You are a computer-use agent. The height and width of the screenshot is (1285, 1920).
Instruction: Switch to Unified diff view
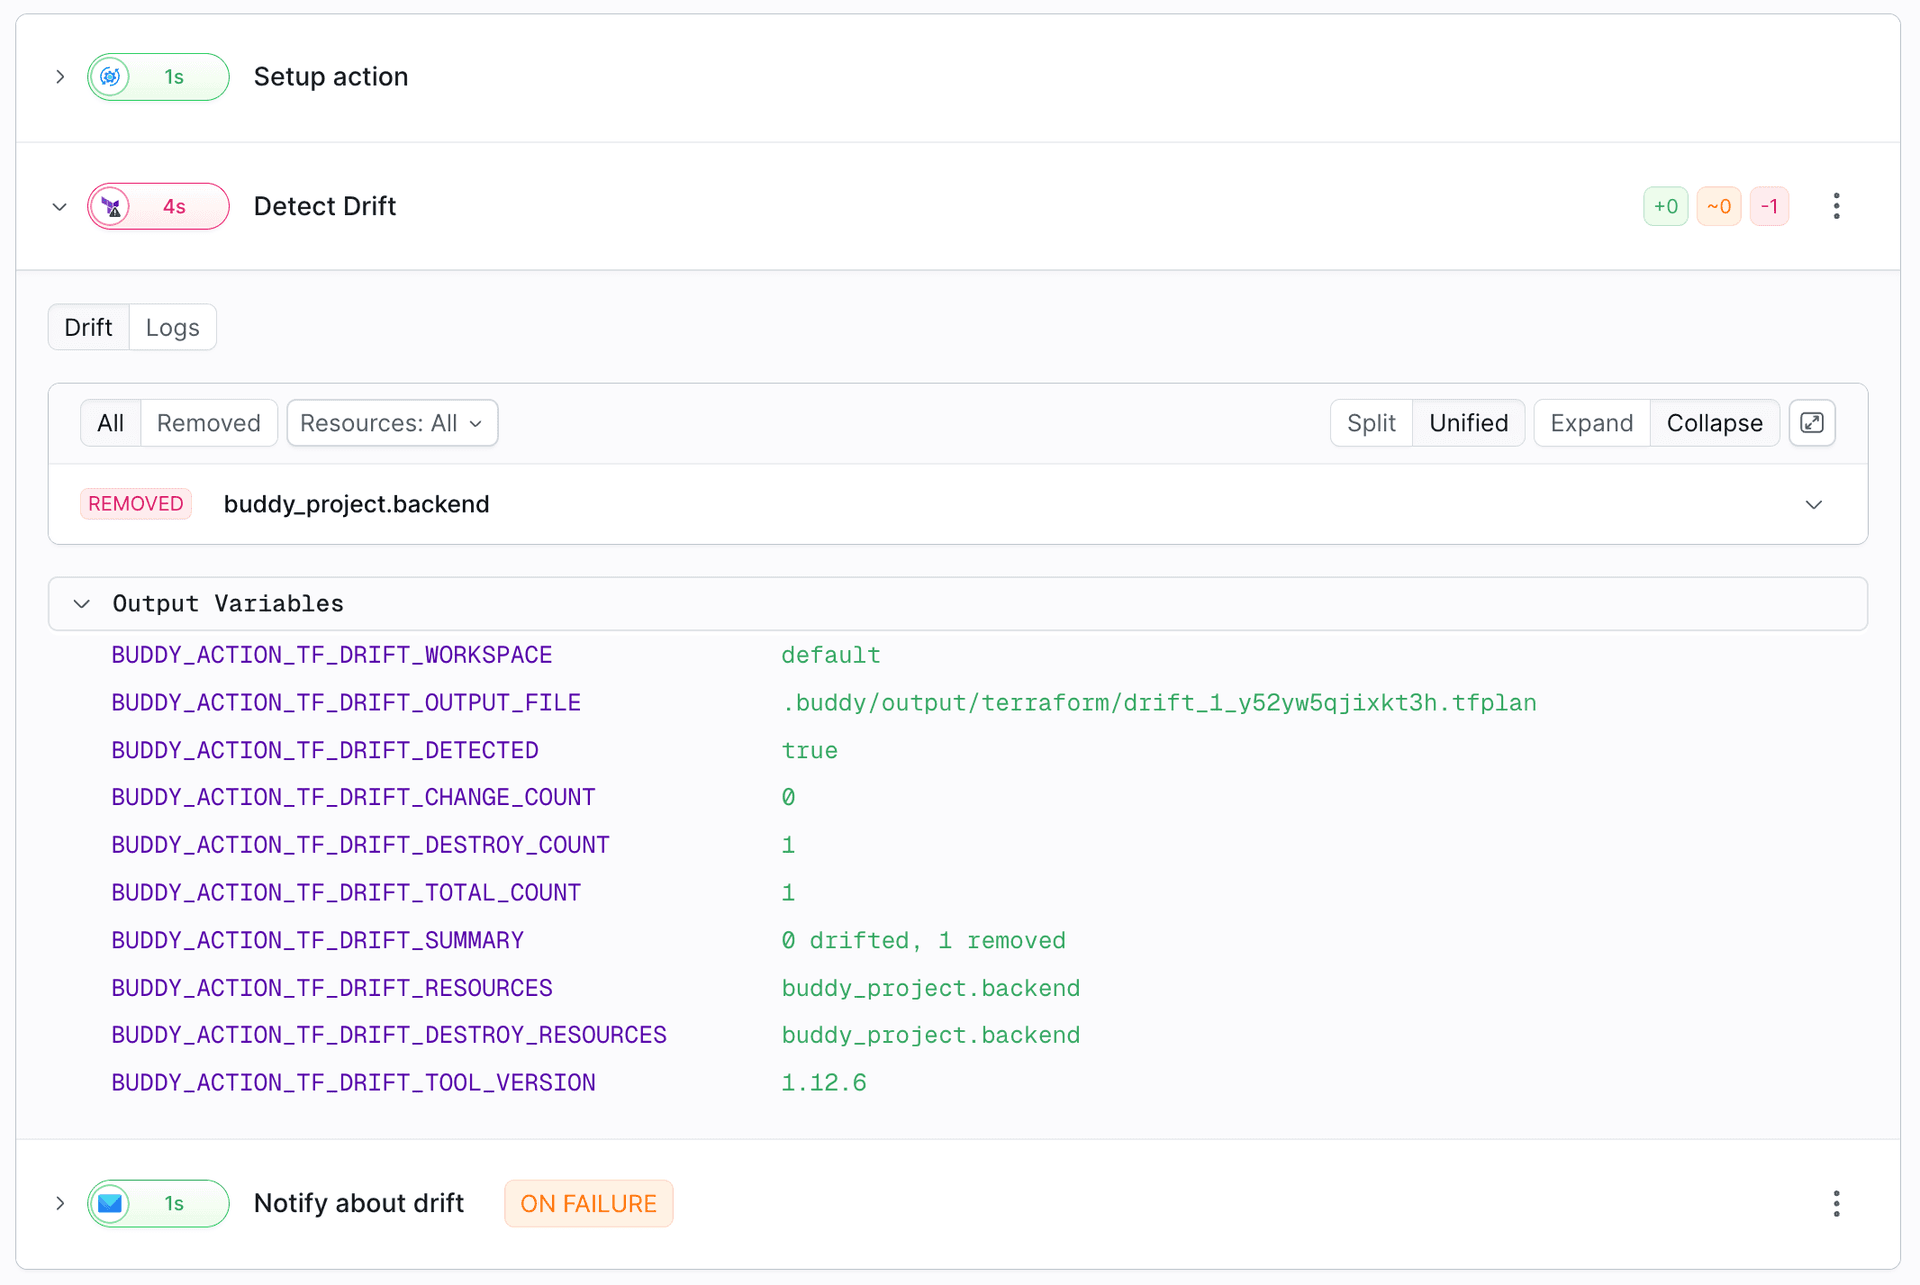[x=1468, y=423]
